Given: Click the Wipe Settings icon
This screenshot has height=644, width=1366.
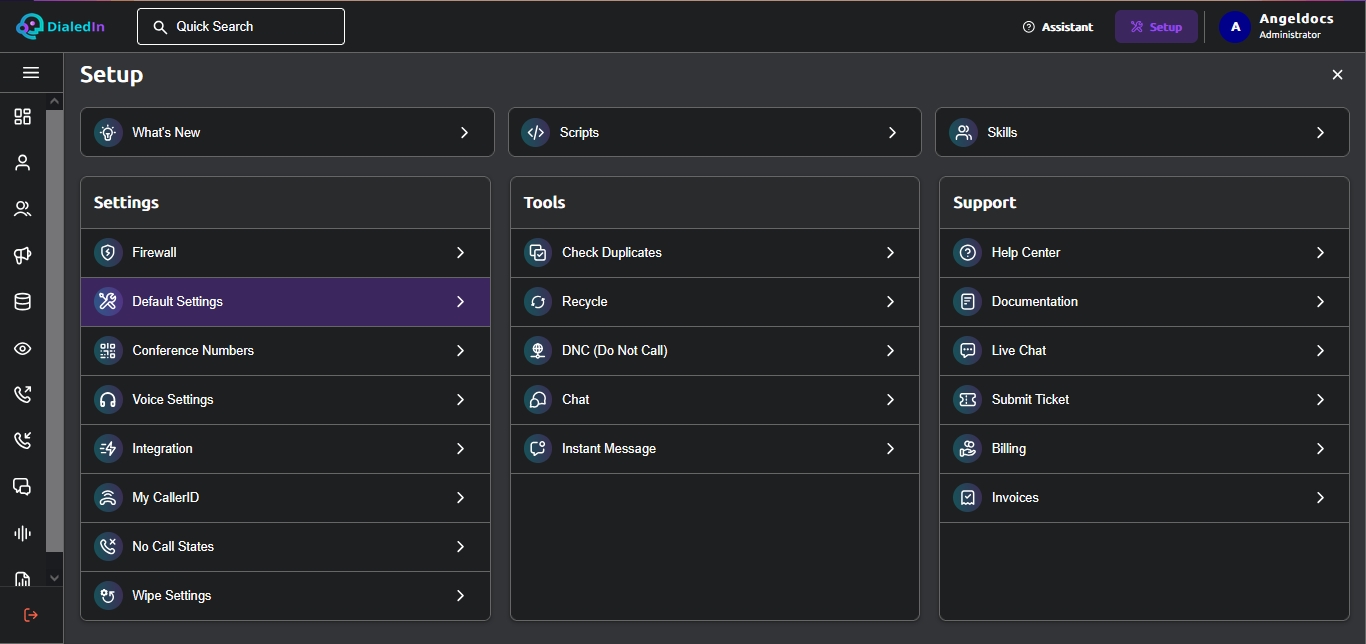Looking at the screenshot, I should coord(108,596).
